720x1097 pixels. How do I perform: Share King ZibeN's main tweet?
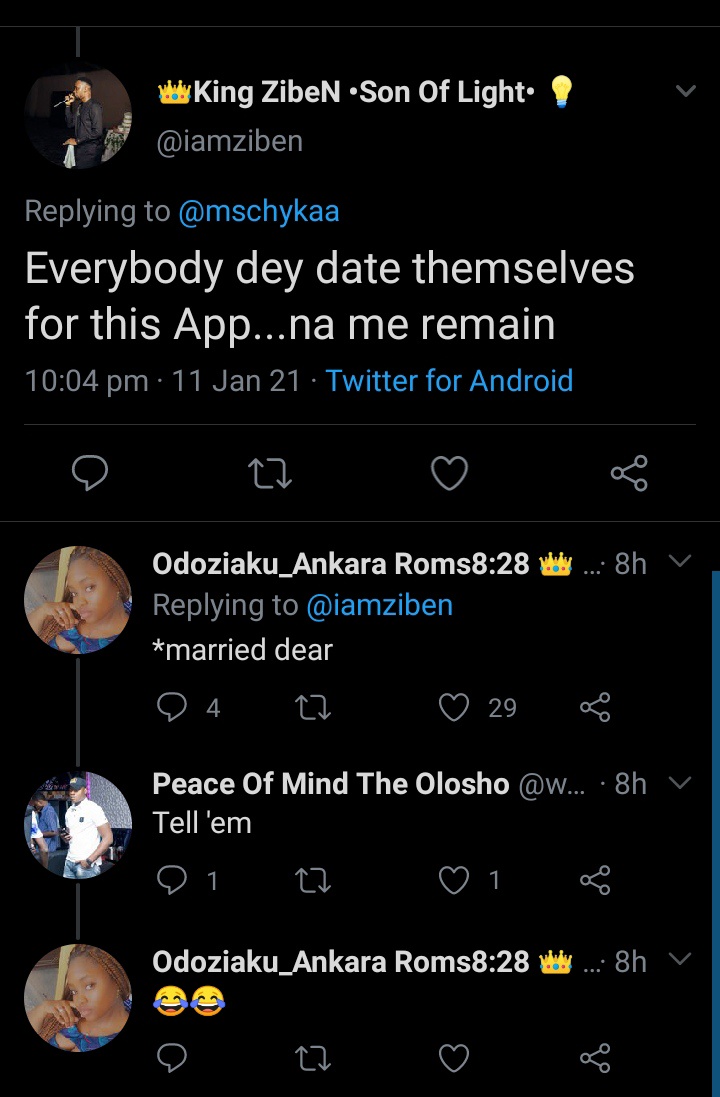(629, 473)
